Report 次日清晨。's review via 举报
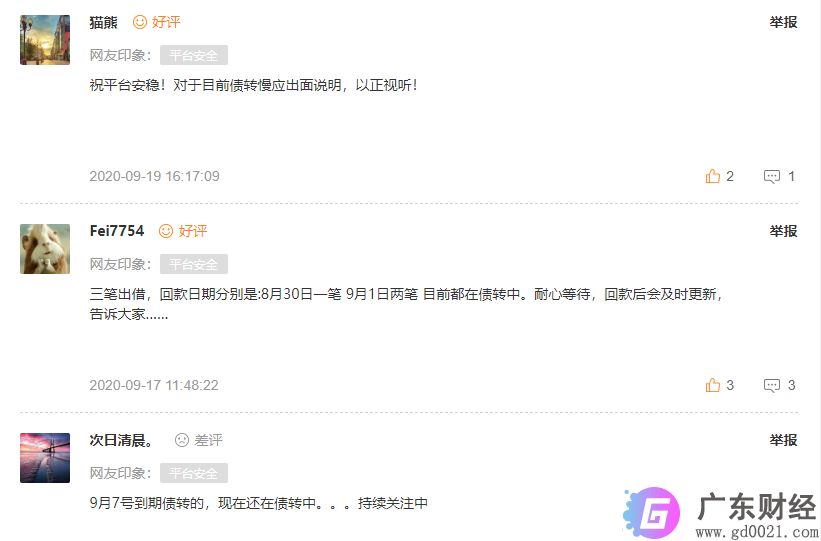The width and height of the screenshot is (821, 541). (x=783, y=440)
